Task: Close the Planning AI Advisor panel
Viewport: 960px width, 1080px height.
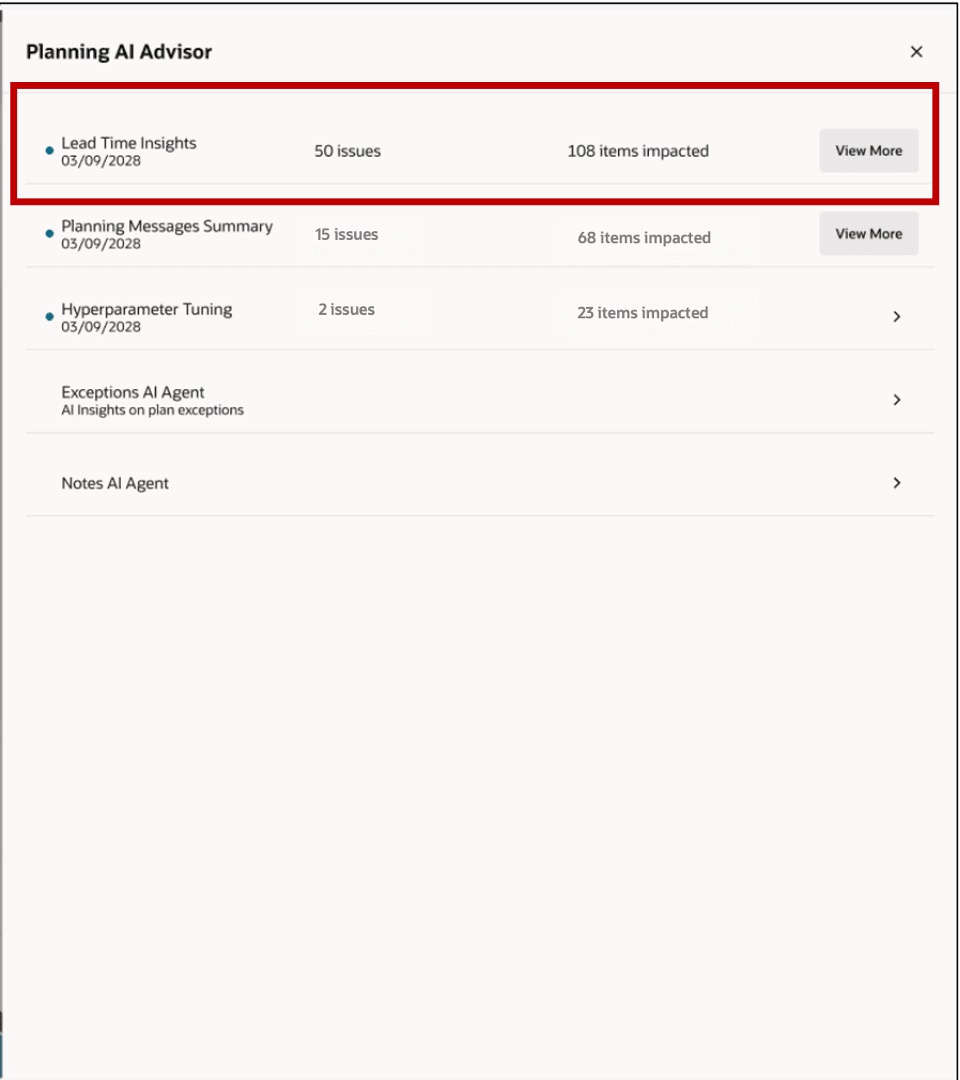Action: click(916, 51)
